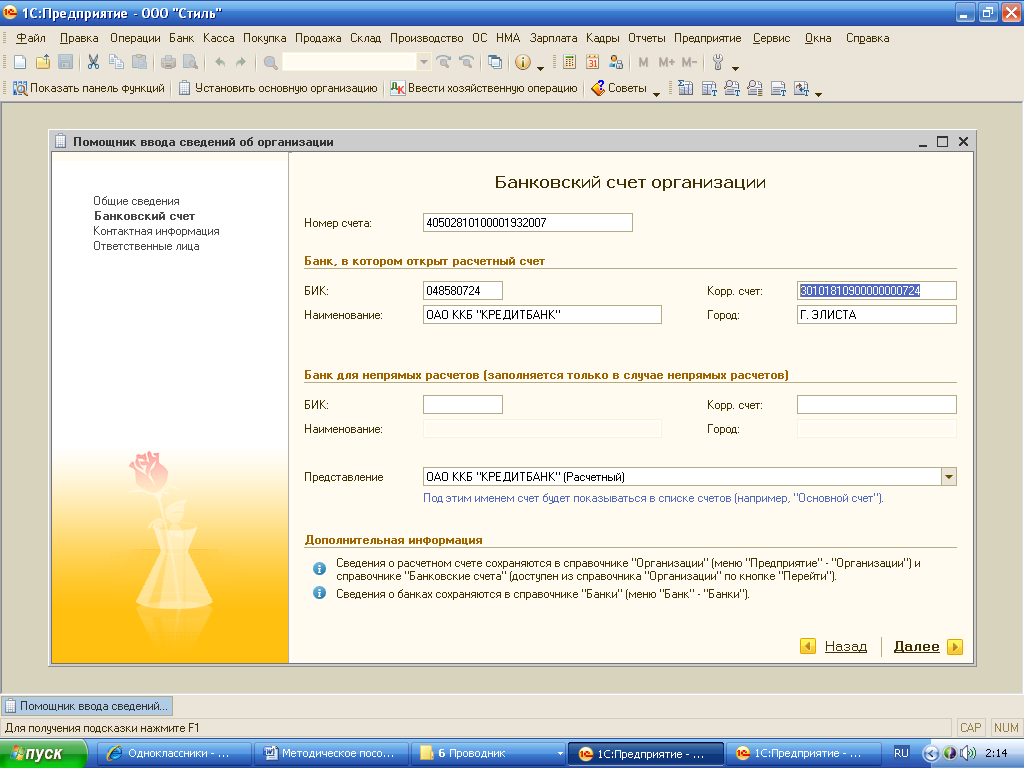This screenshot has width=1024, height=768.
Task: Open the Предприятие menu
Action: [707, 38]
